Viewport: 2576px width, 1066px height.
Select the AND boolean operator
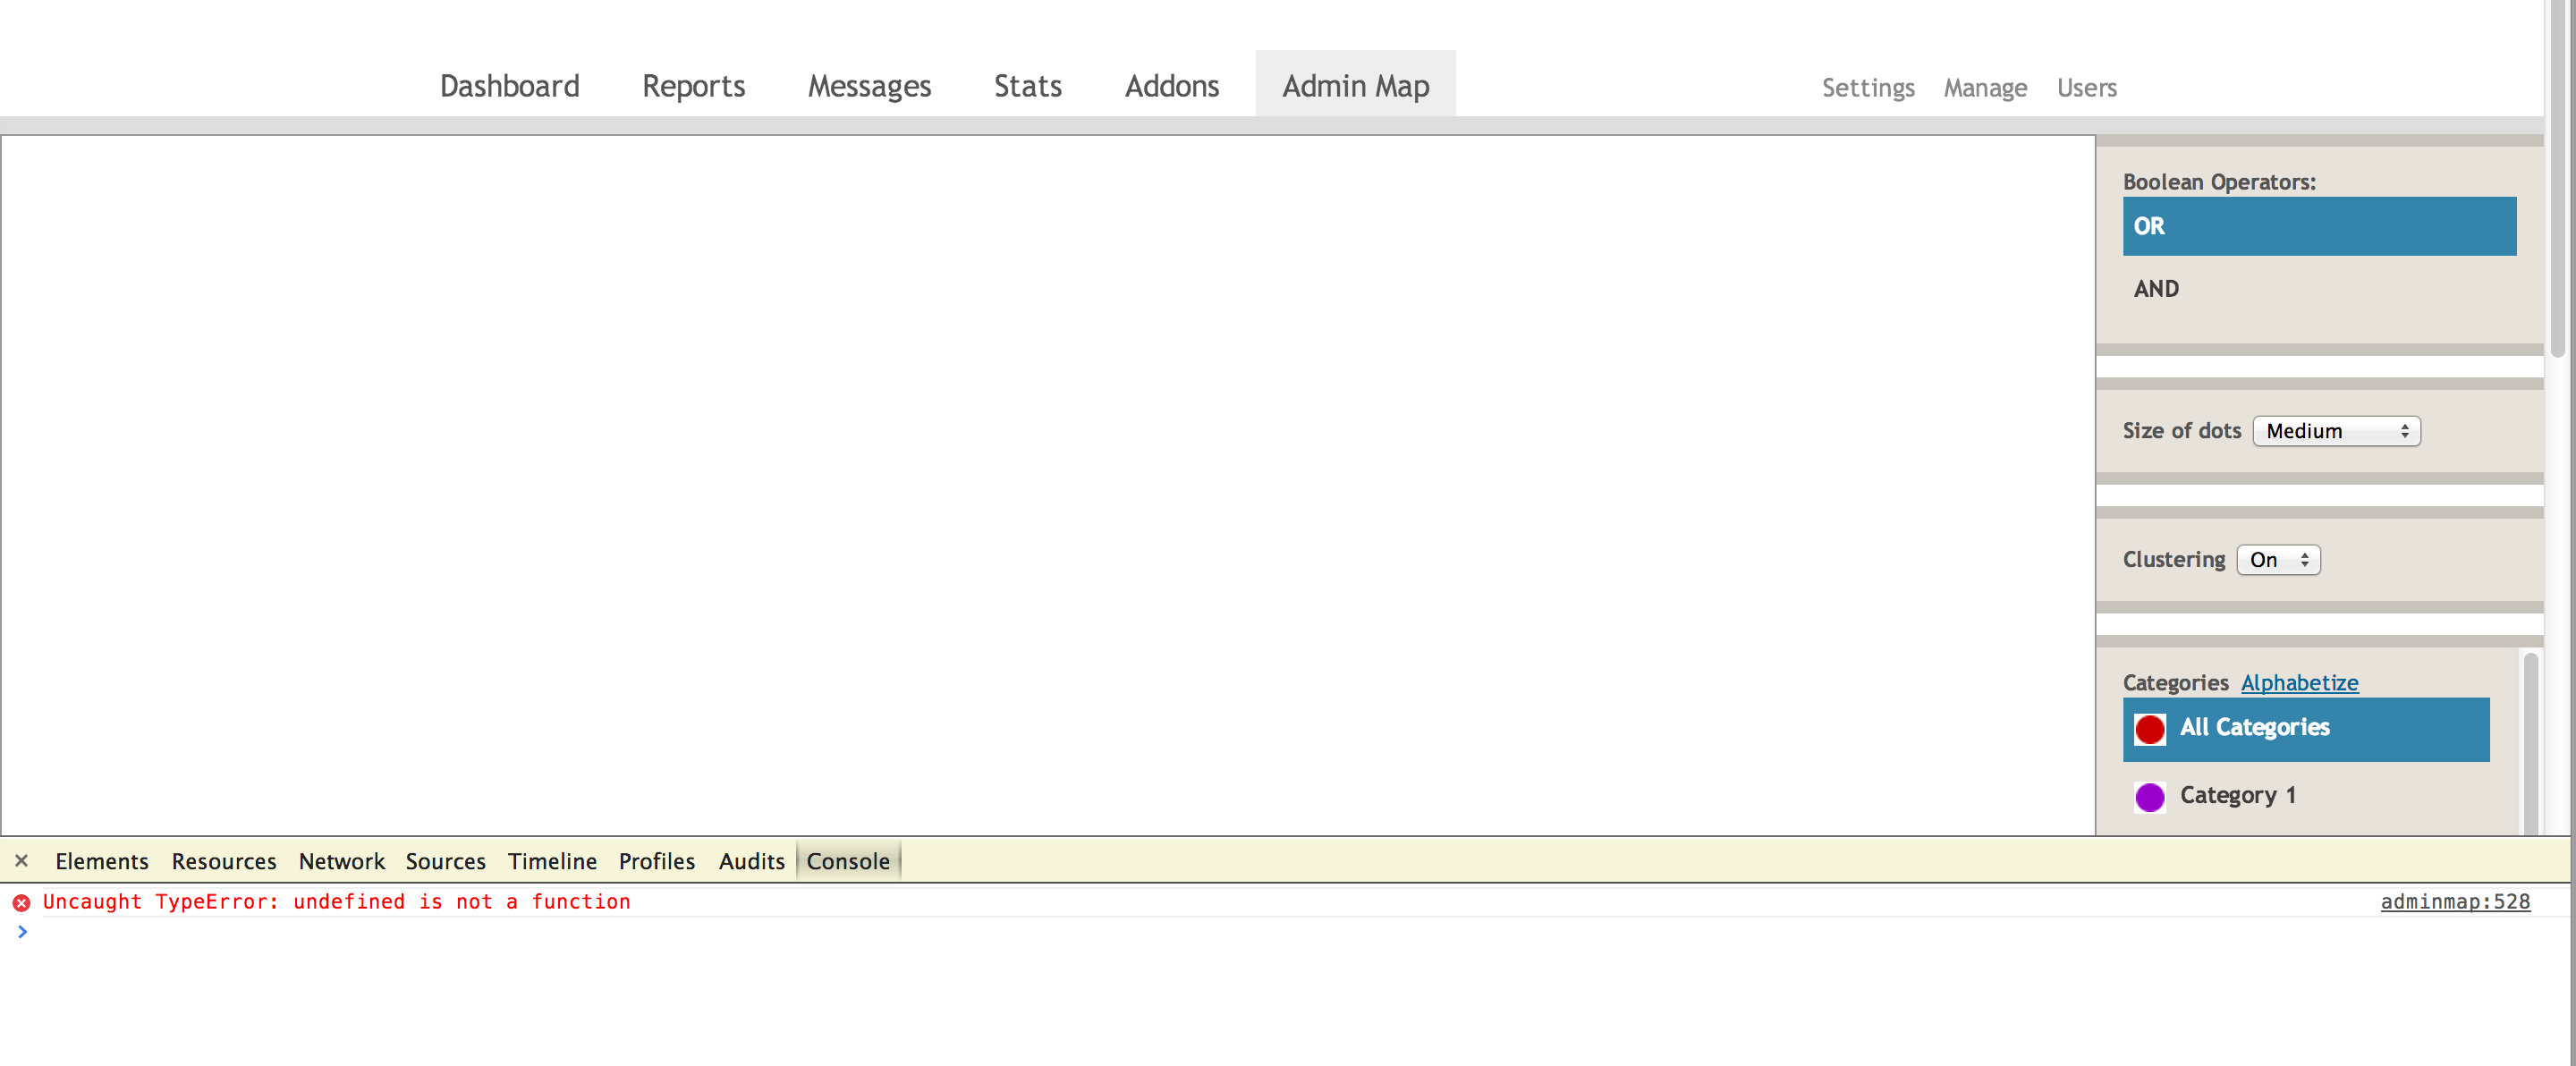tap(2156, 289)
